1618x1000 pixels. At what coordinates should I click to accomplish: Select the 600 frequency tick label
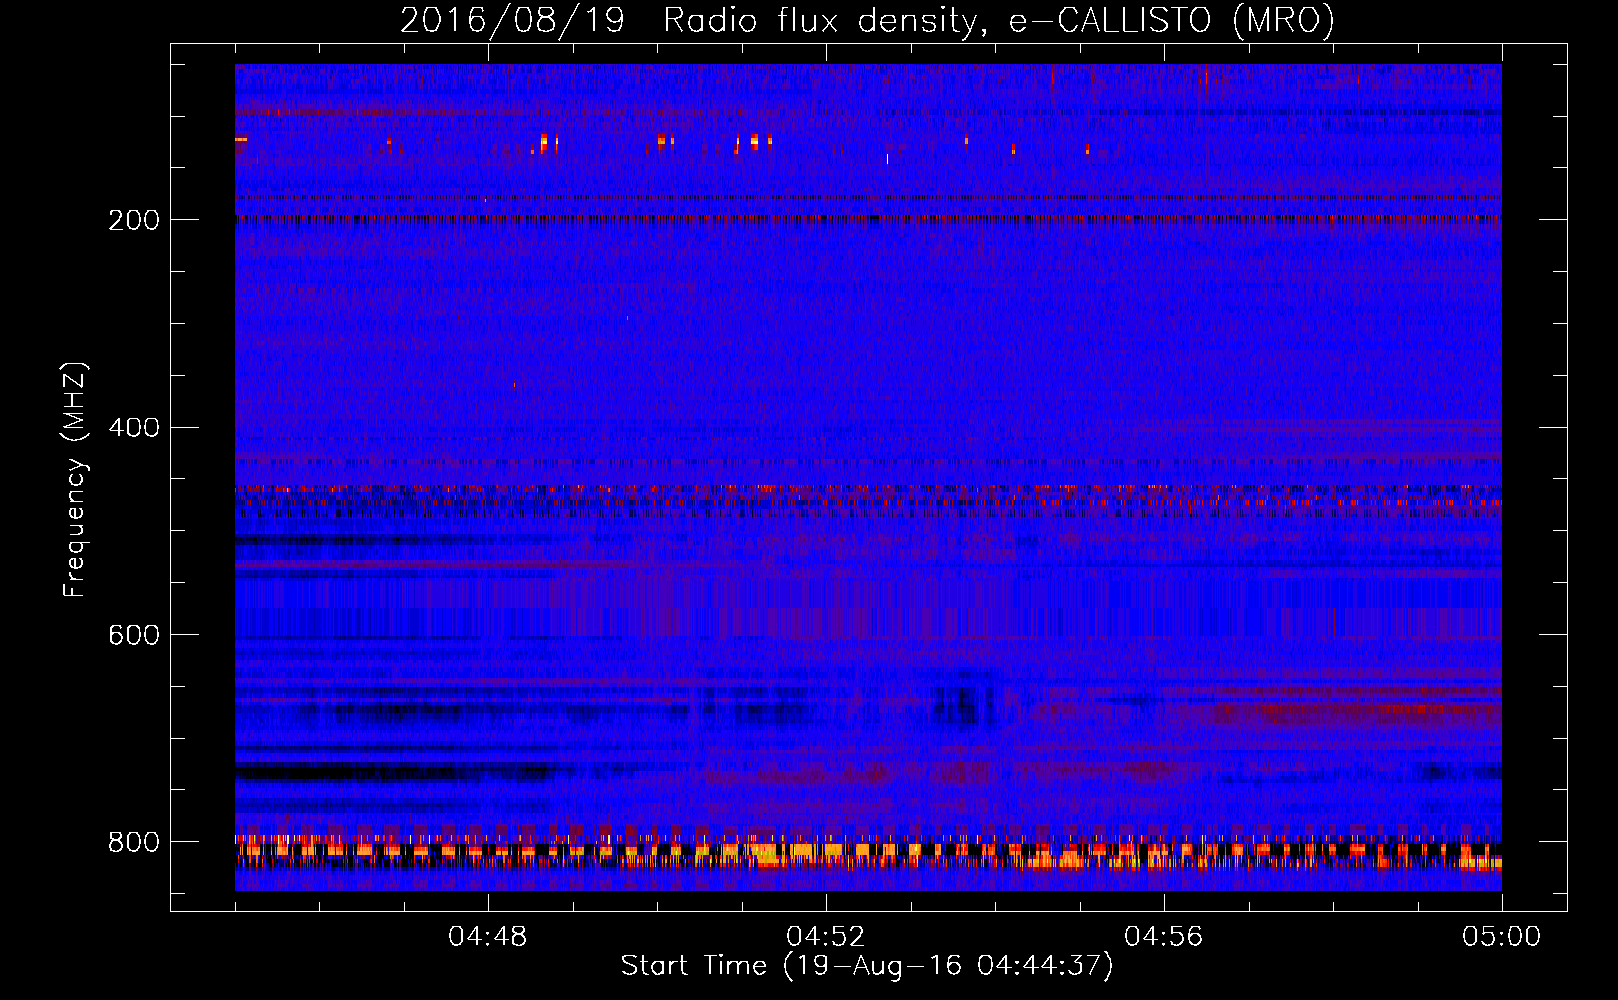(x=134, y=636)
